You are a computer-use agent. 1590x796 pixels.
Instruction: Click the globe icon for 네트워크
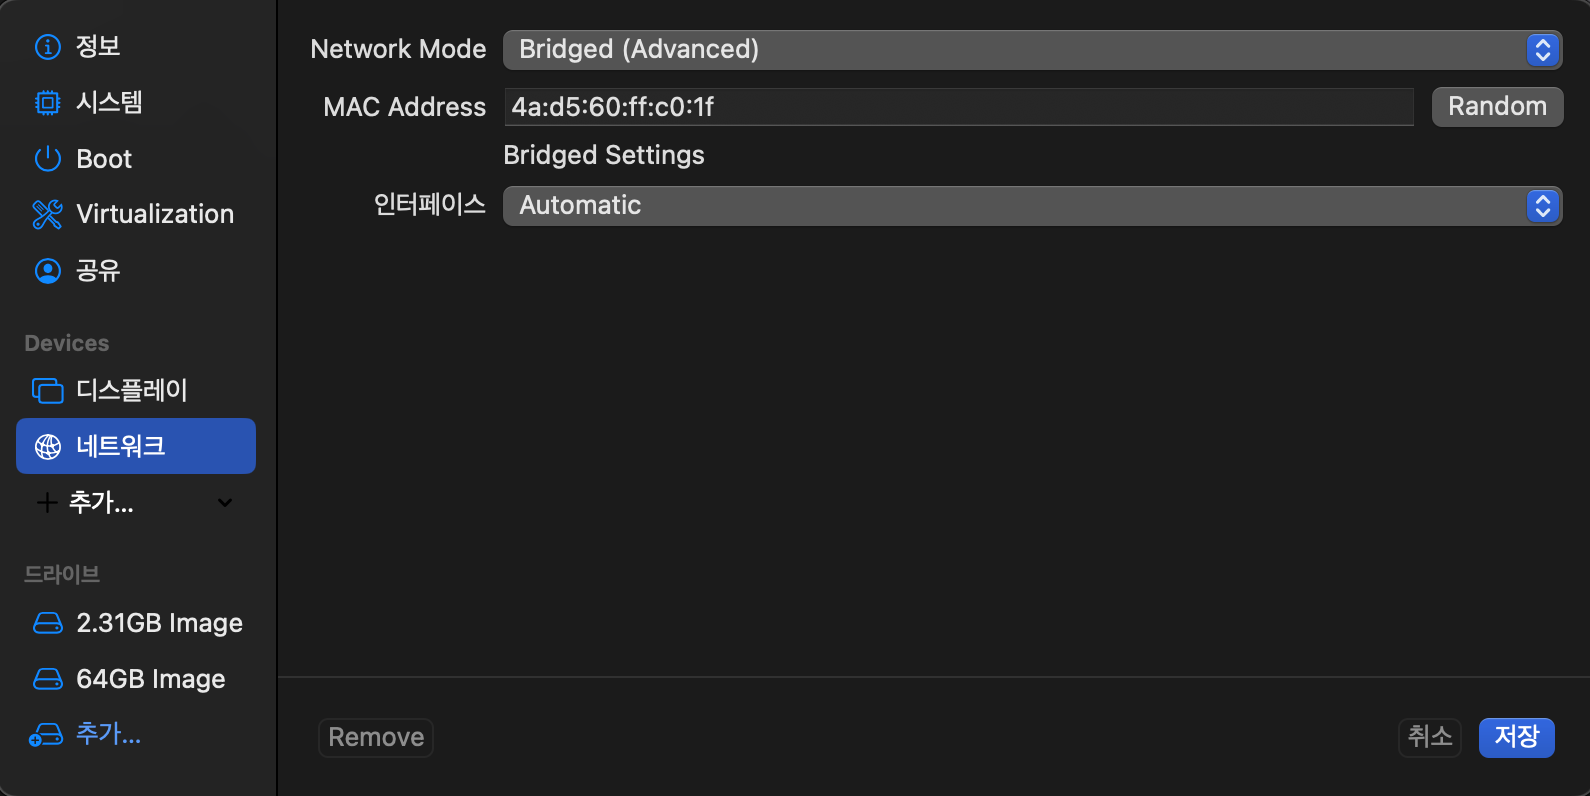[48, 447]
